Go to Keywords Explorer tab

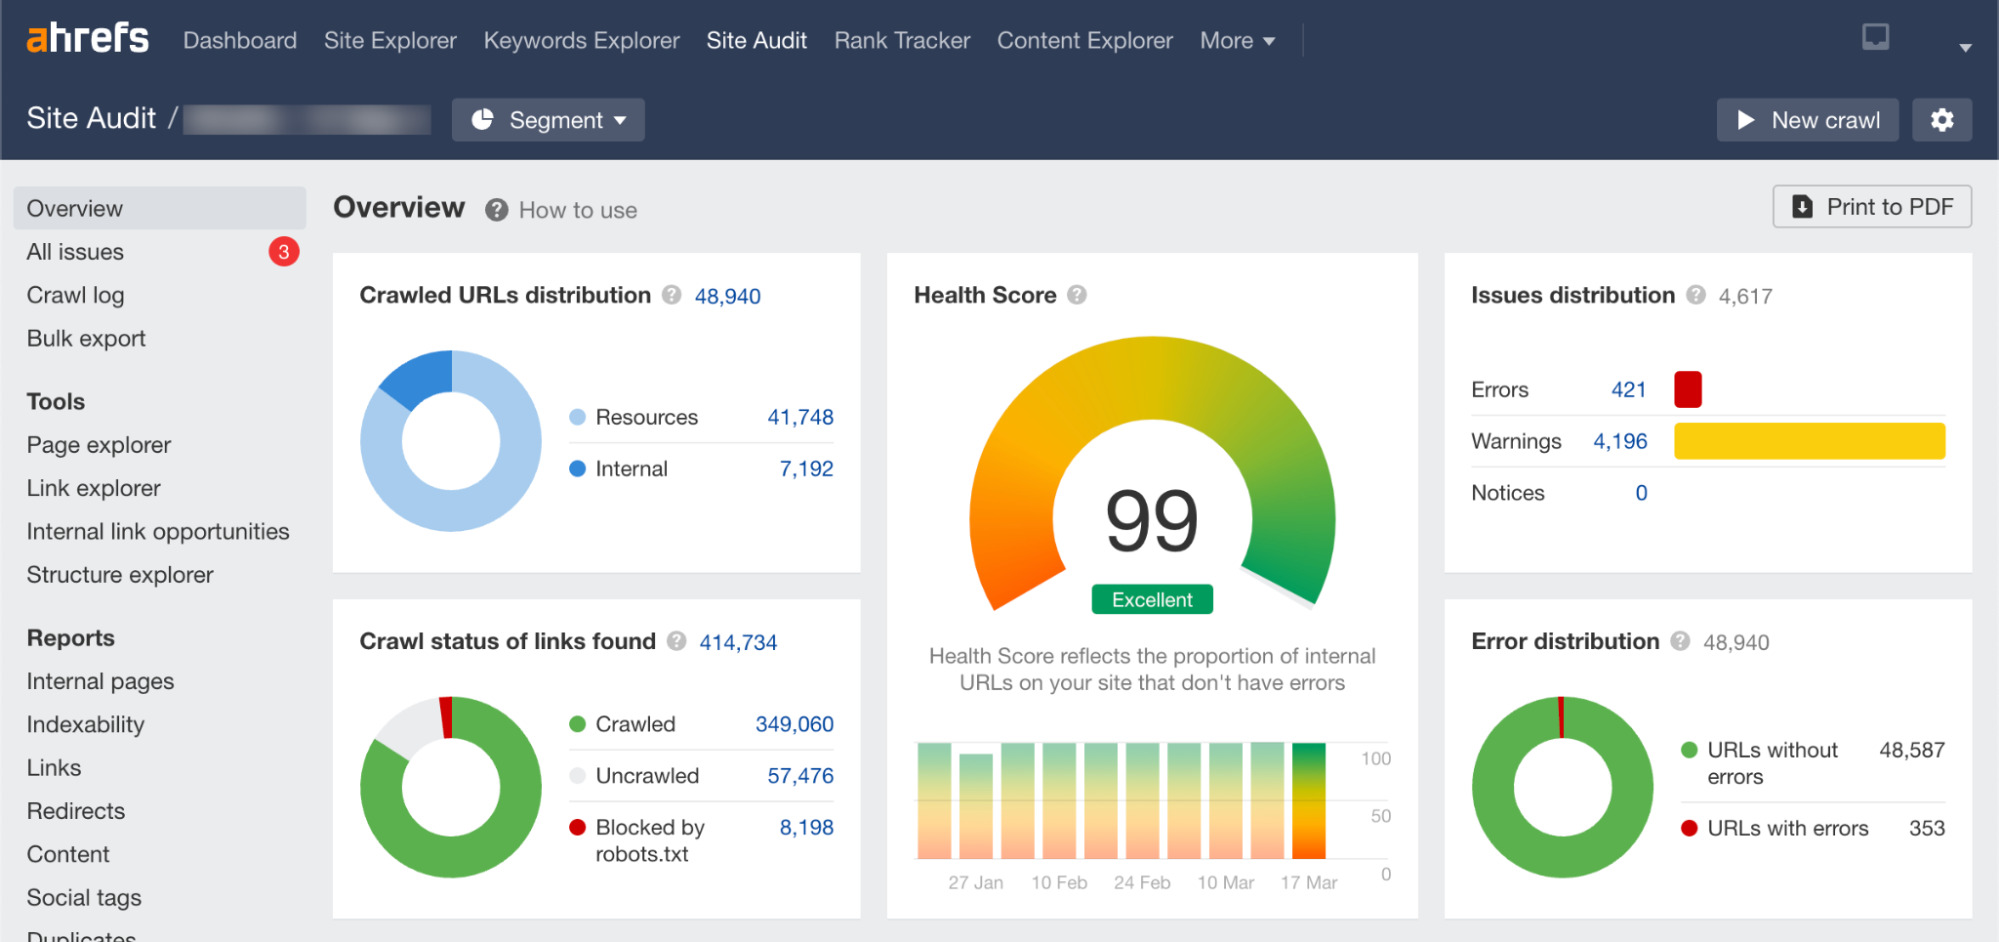tap(581, 41)
